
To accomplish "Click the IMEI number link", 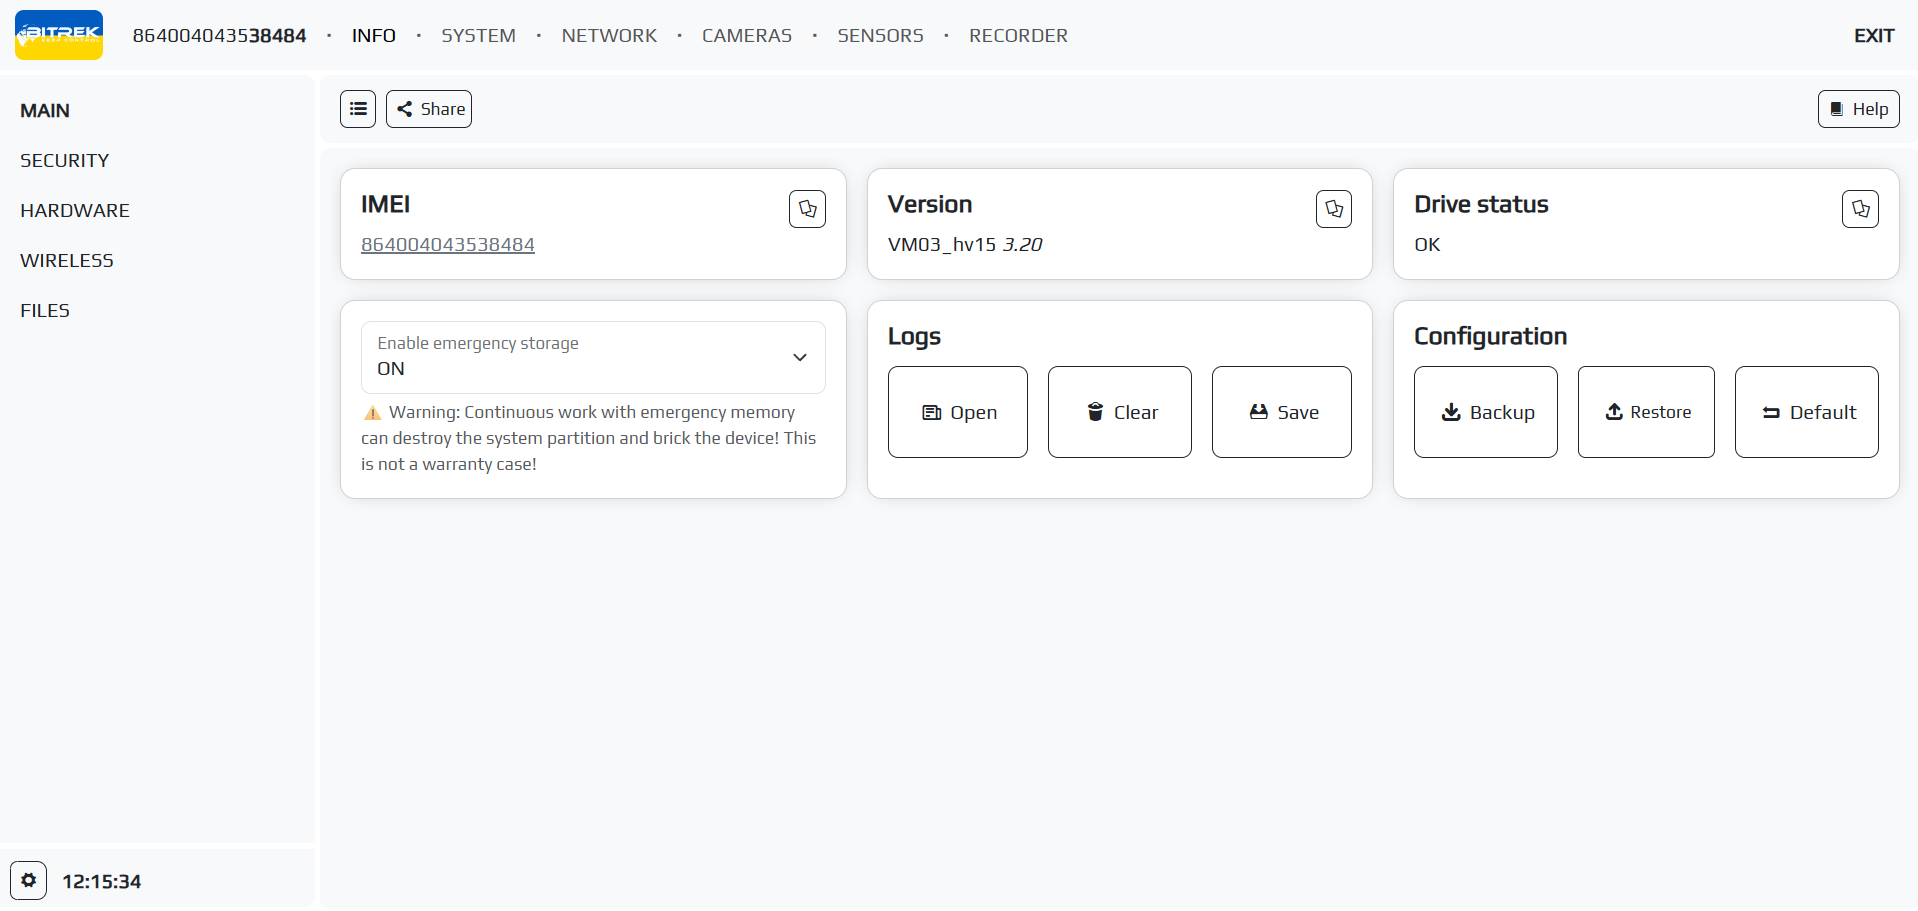I will tap(447, 245).
